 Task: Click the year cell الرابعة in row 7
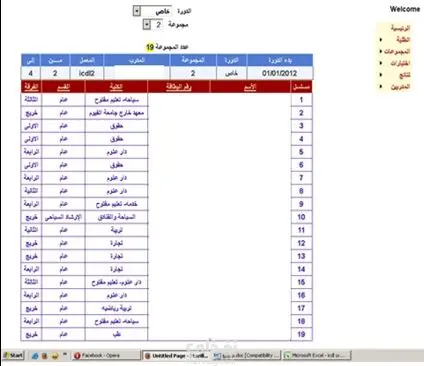click(x=31, y=178)
